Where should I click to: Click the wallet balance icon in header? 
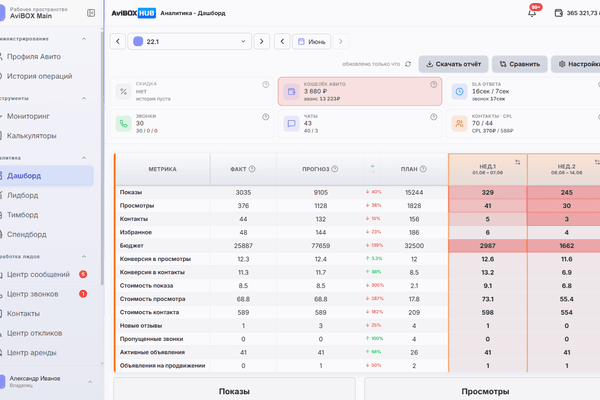(x=559, y=13)
